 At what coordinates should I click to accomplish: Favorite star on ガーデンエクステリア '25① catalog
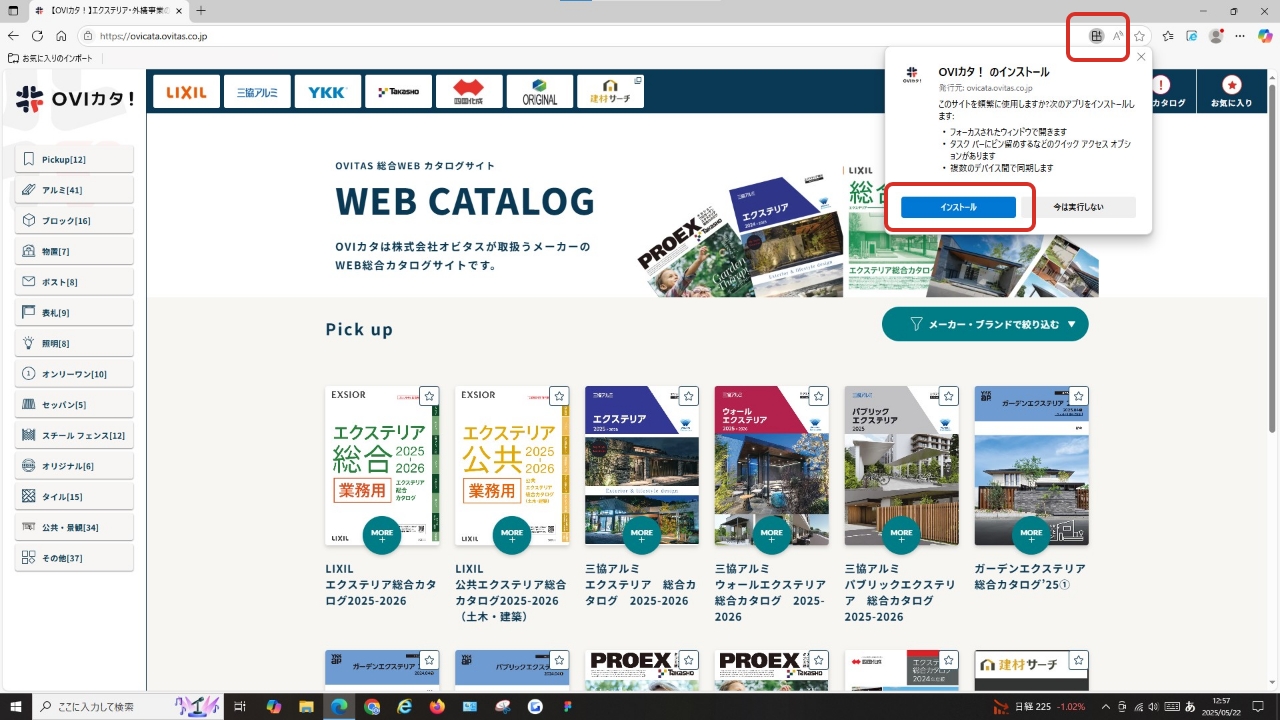1078,396
